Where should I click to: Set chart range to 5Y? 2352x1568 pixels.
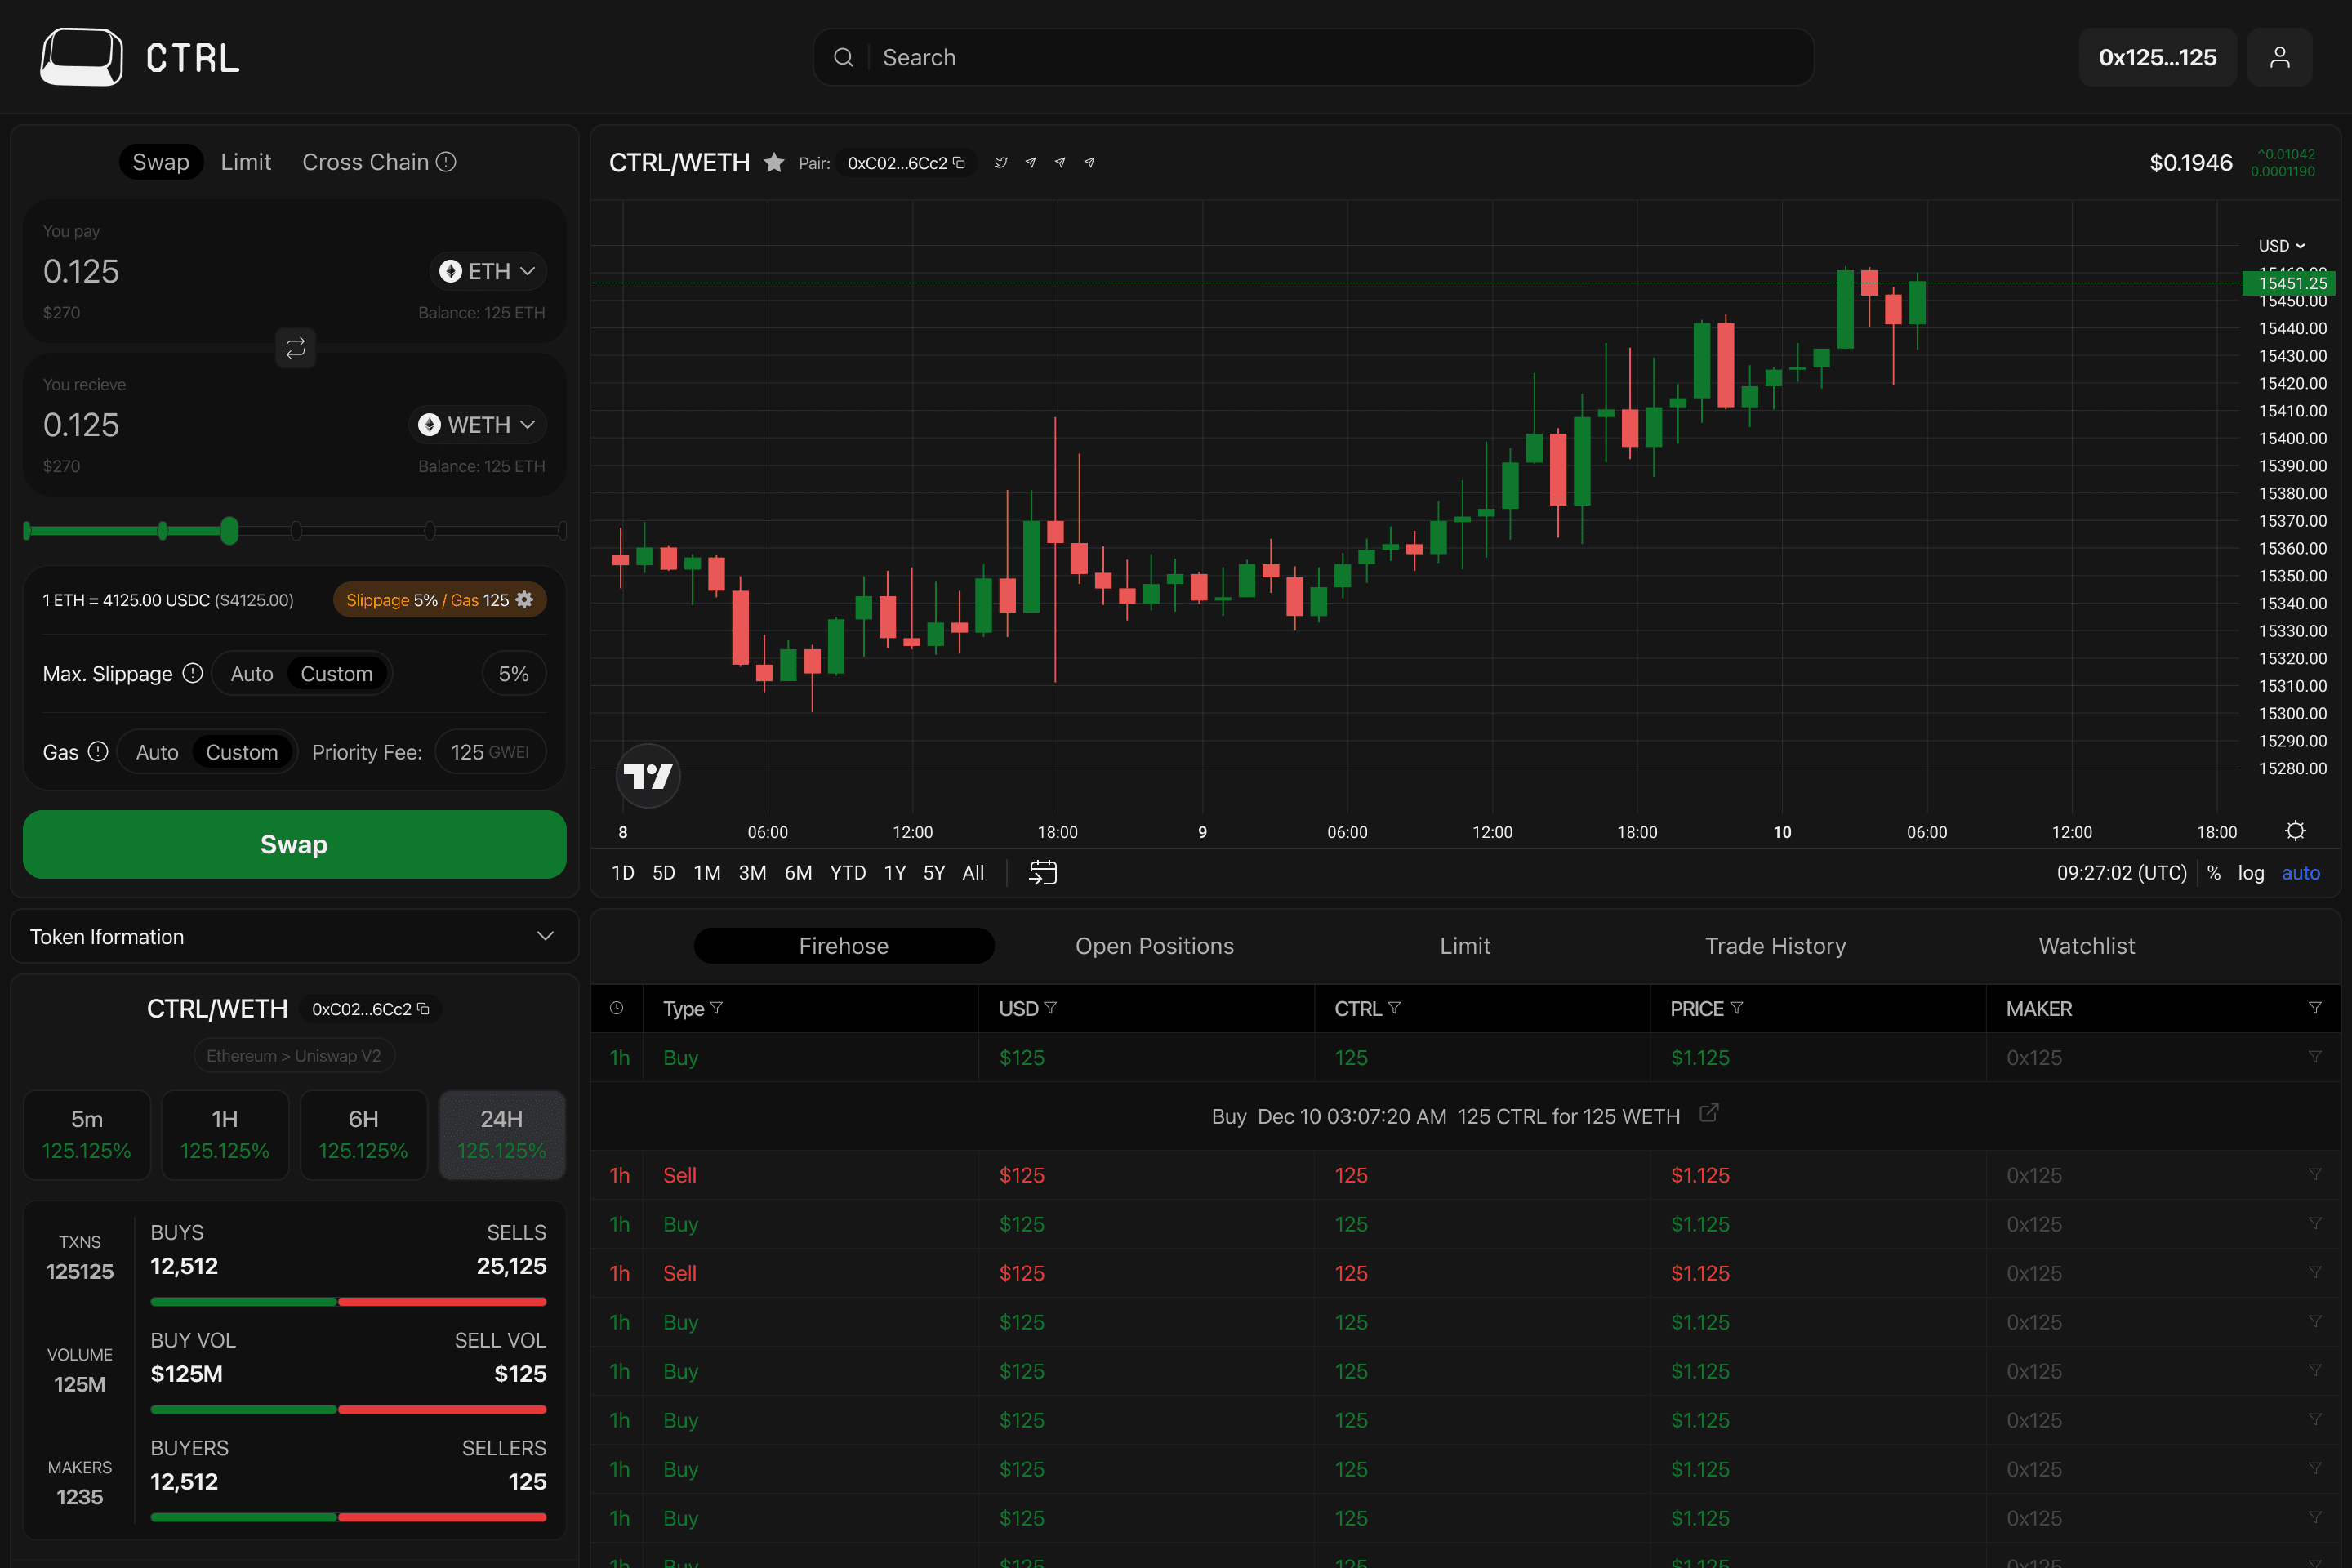point(934,873)
